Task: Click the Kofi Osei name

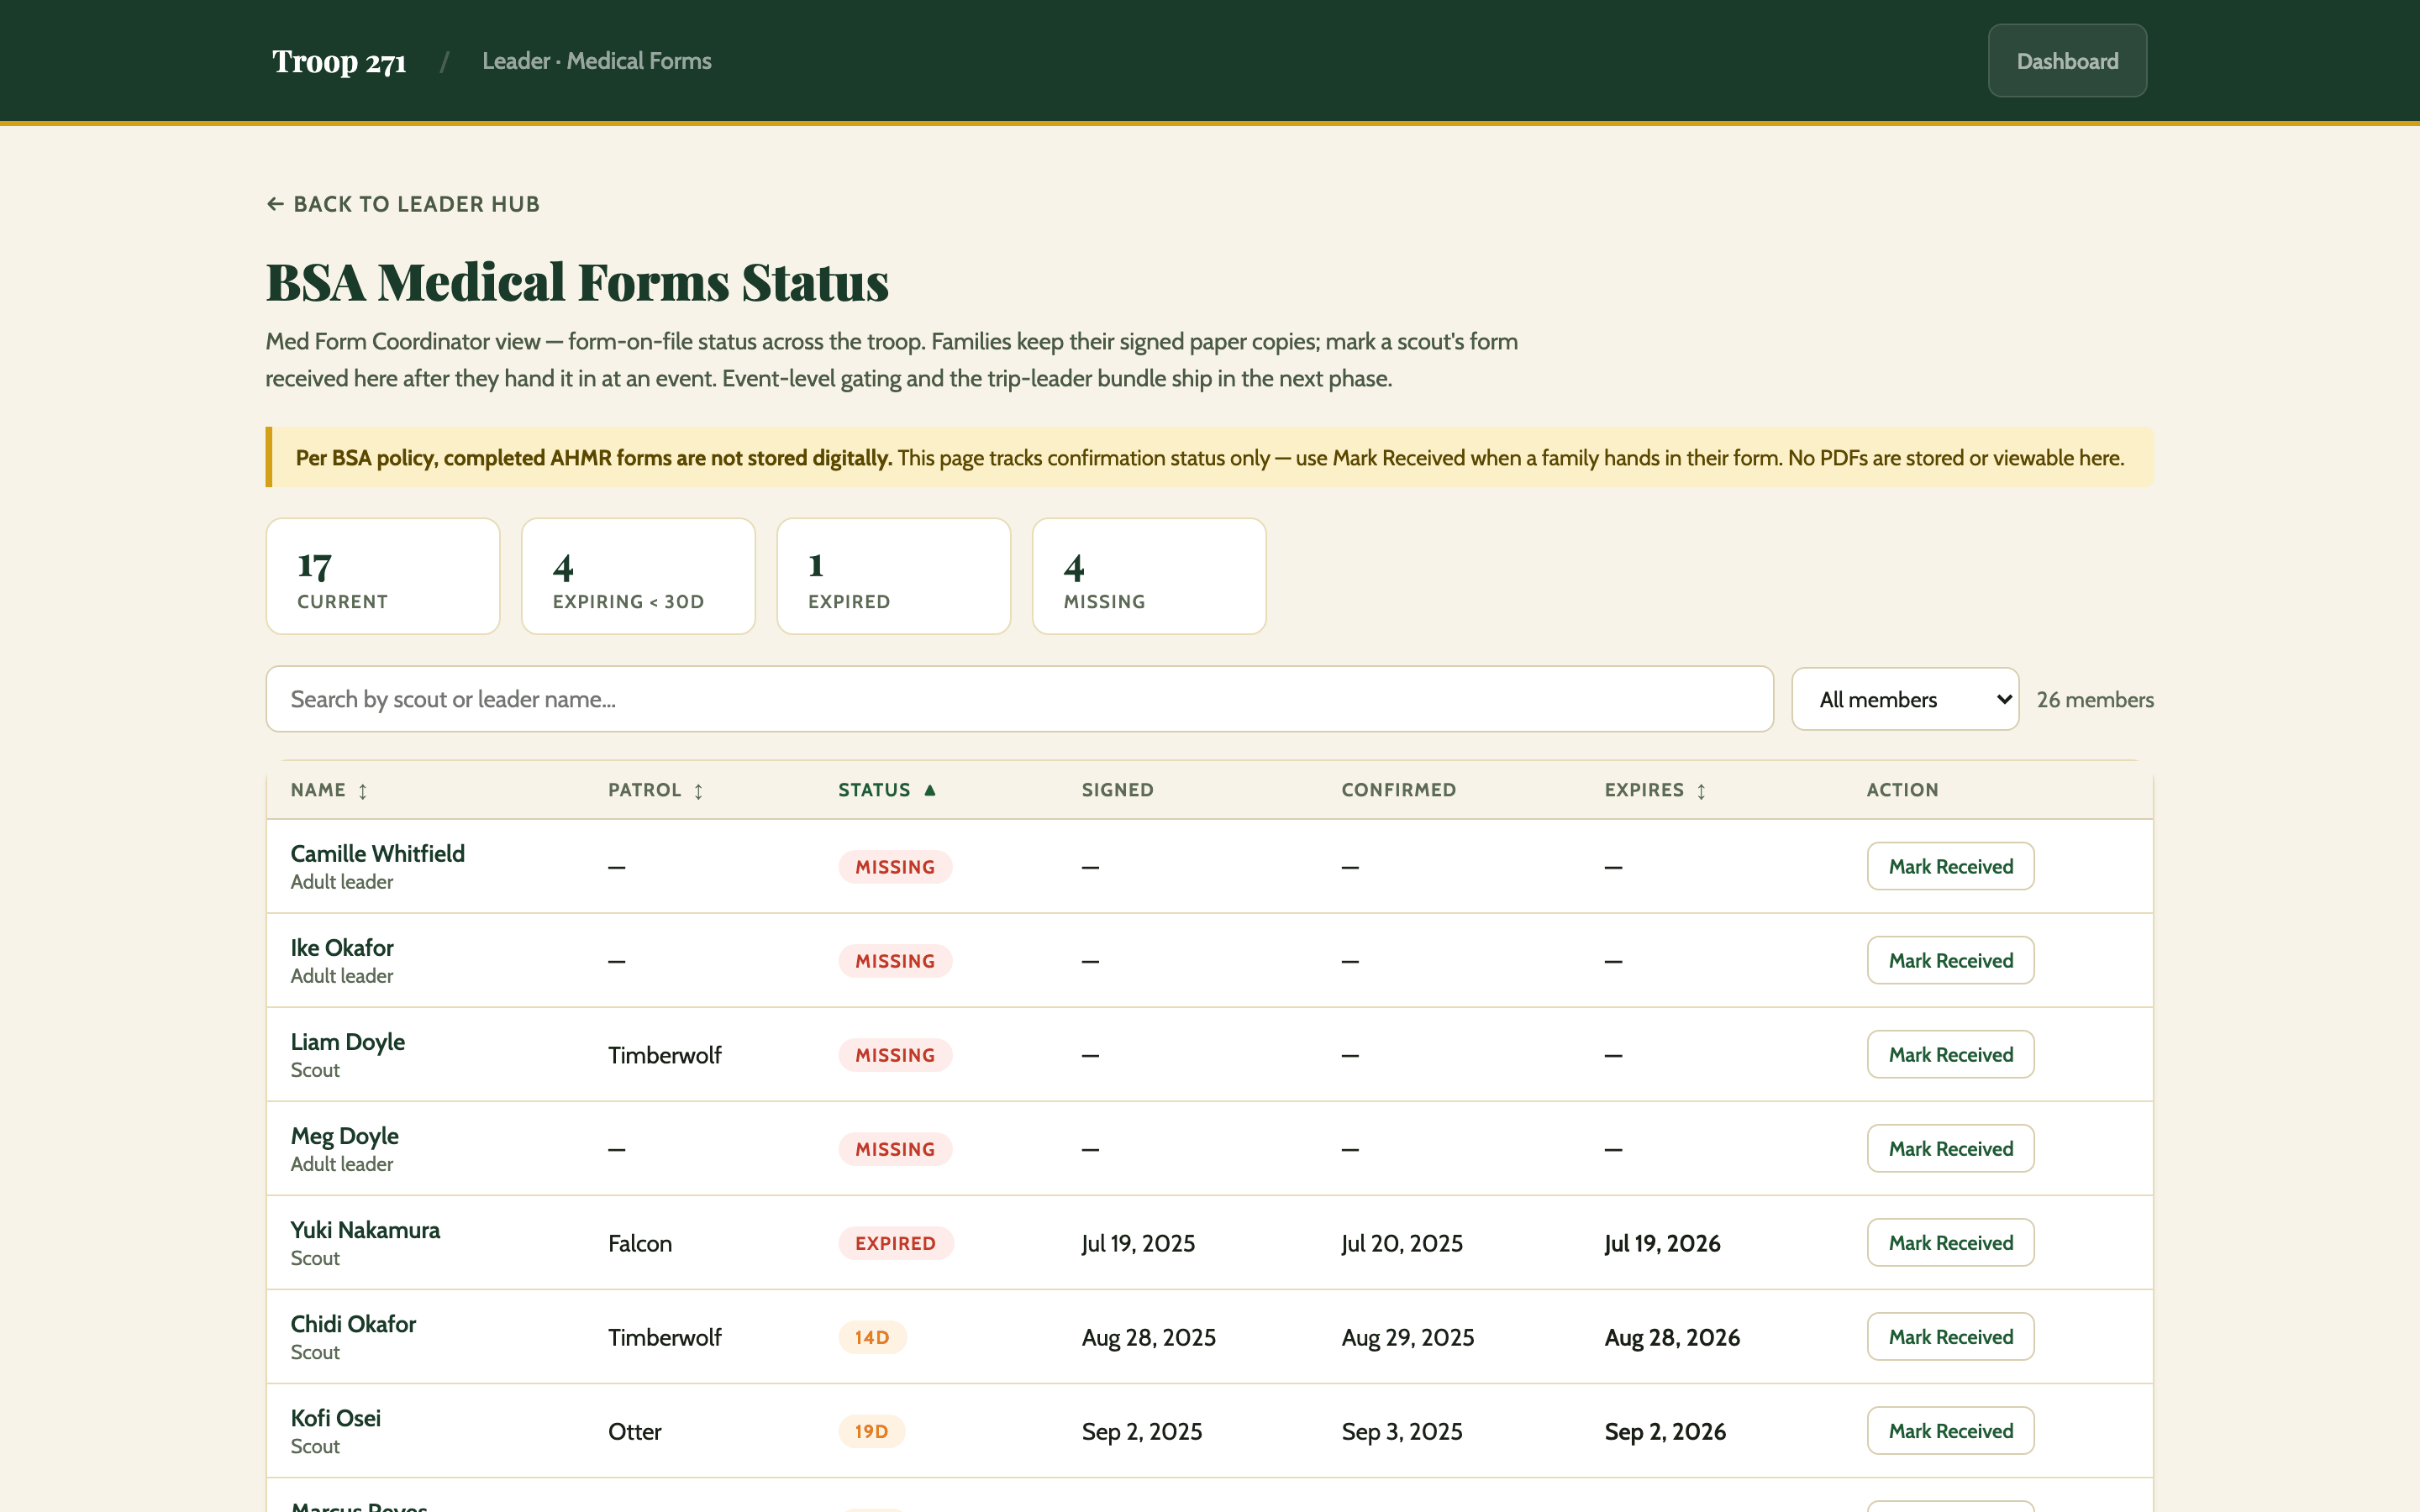Action: [x=335, y=1417]
